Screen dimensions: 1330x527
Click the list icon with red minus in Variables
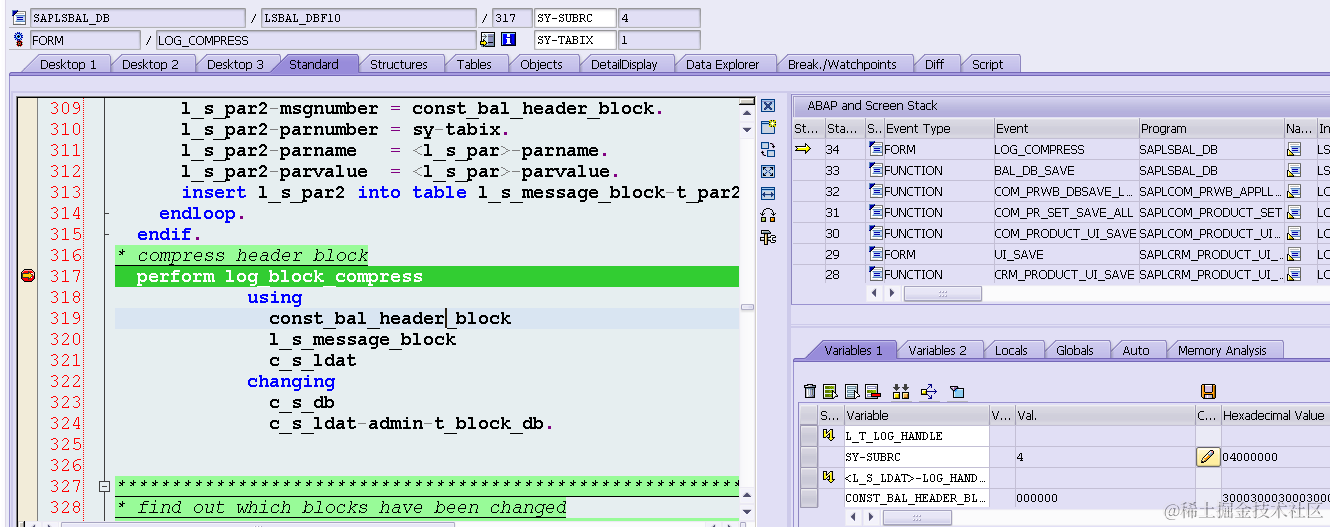click(872, 391)
